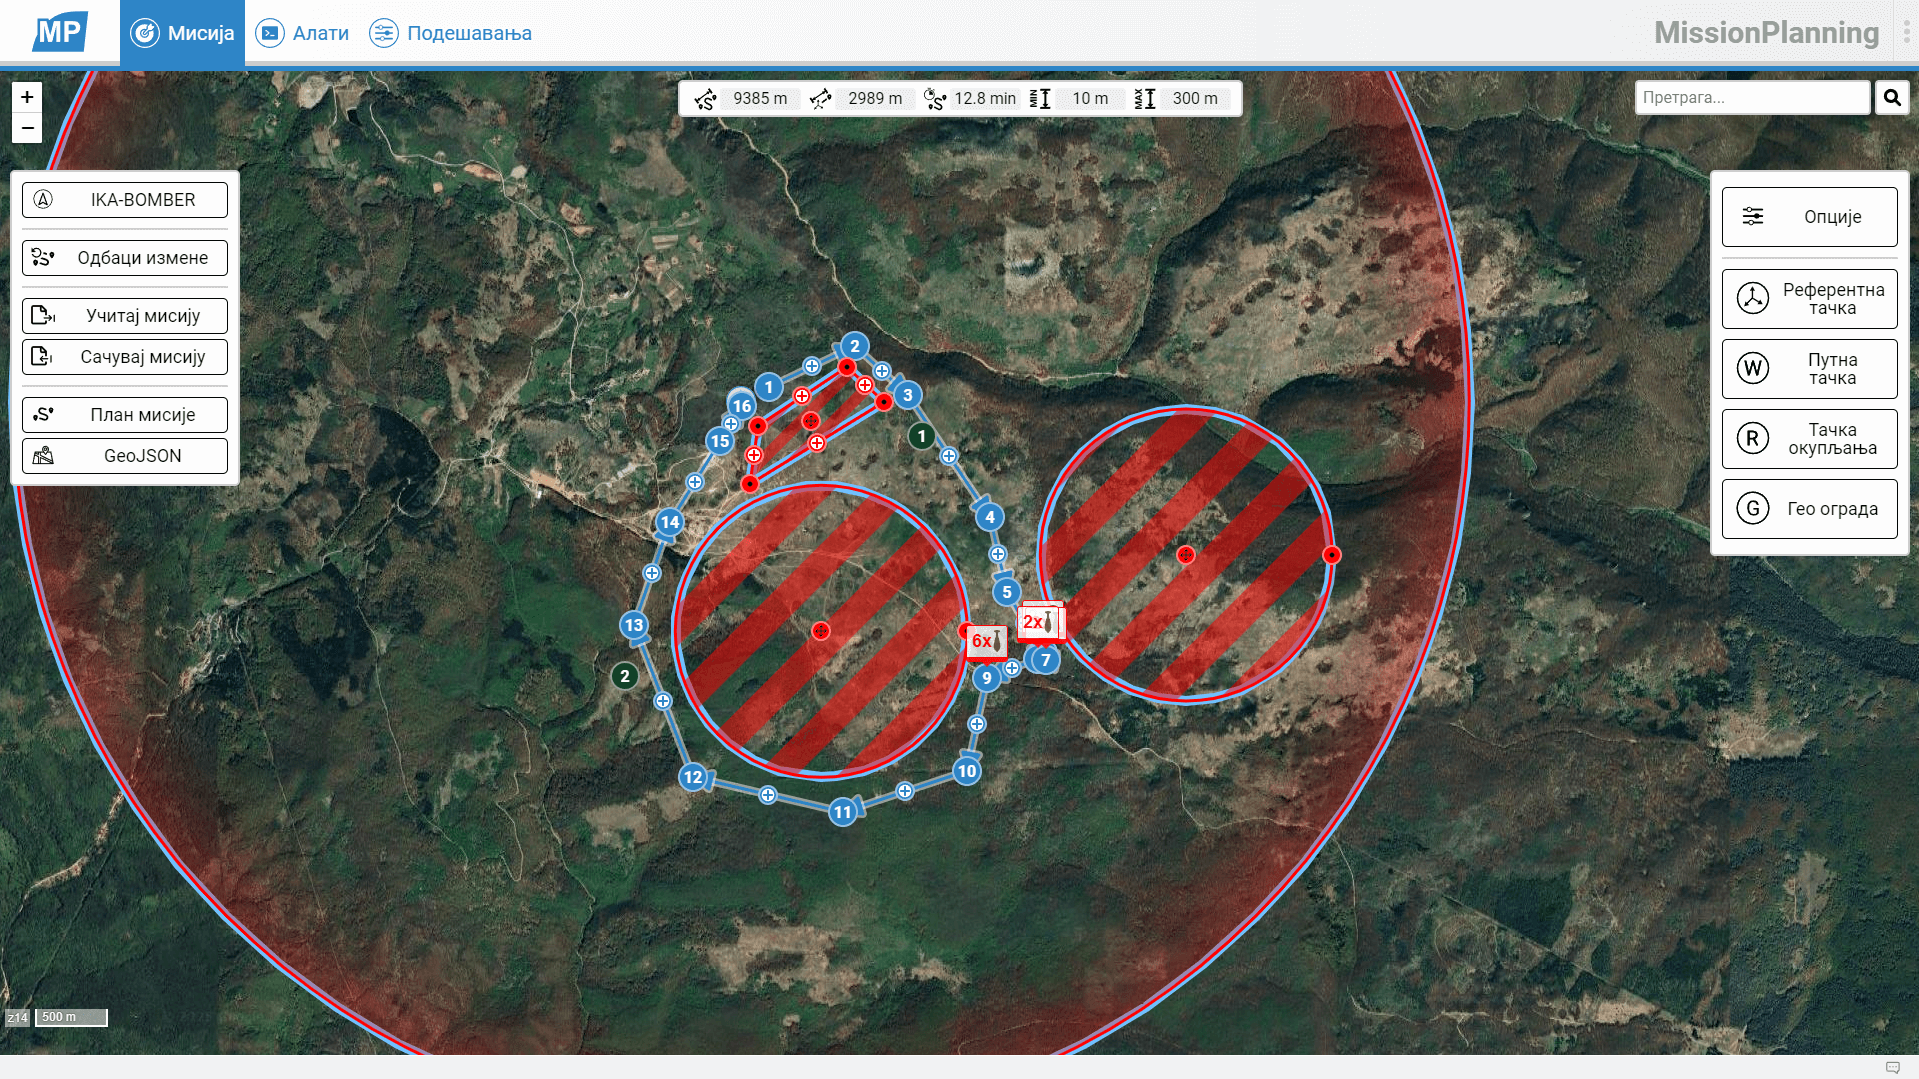1919x1079 pixels.
Task: Click the Одбаци измене button
Action: coord(124,257)
